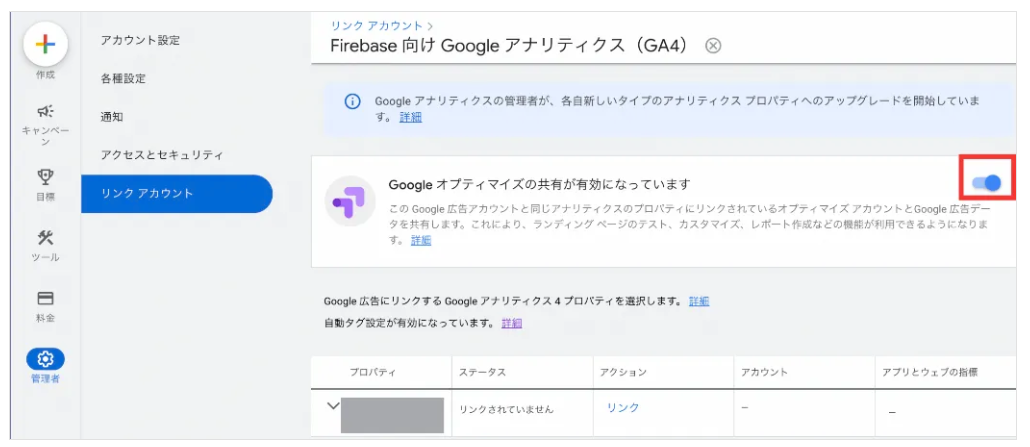1030x447 pixels.
Task: Select 通知 menu item
Action: [112, 117]
